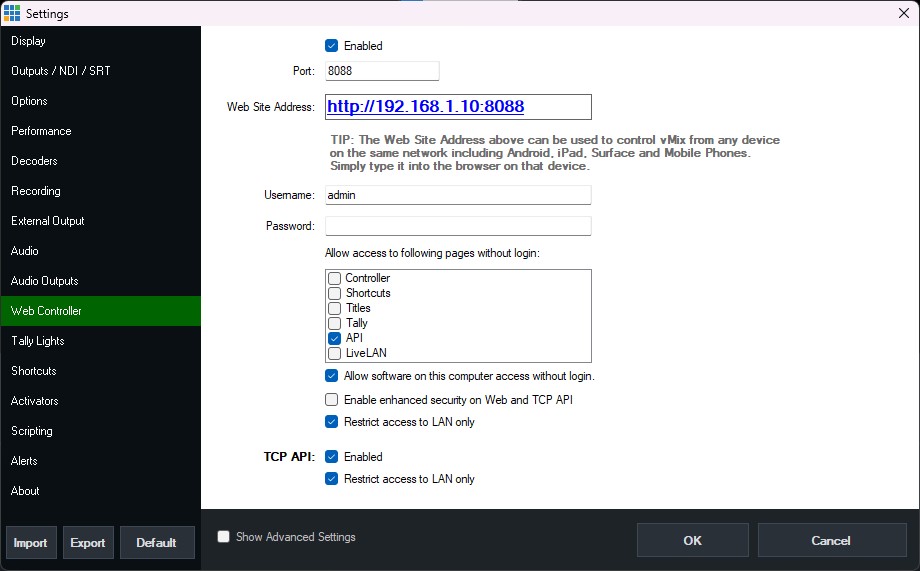Open Audio Outputs settings
This screenshot has height=571, width=920.
coord(100,281)
